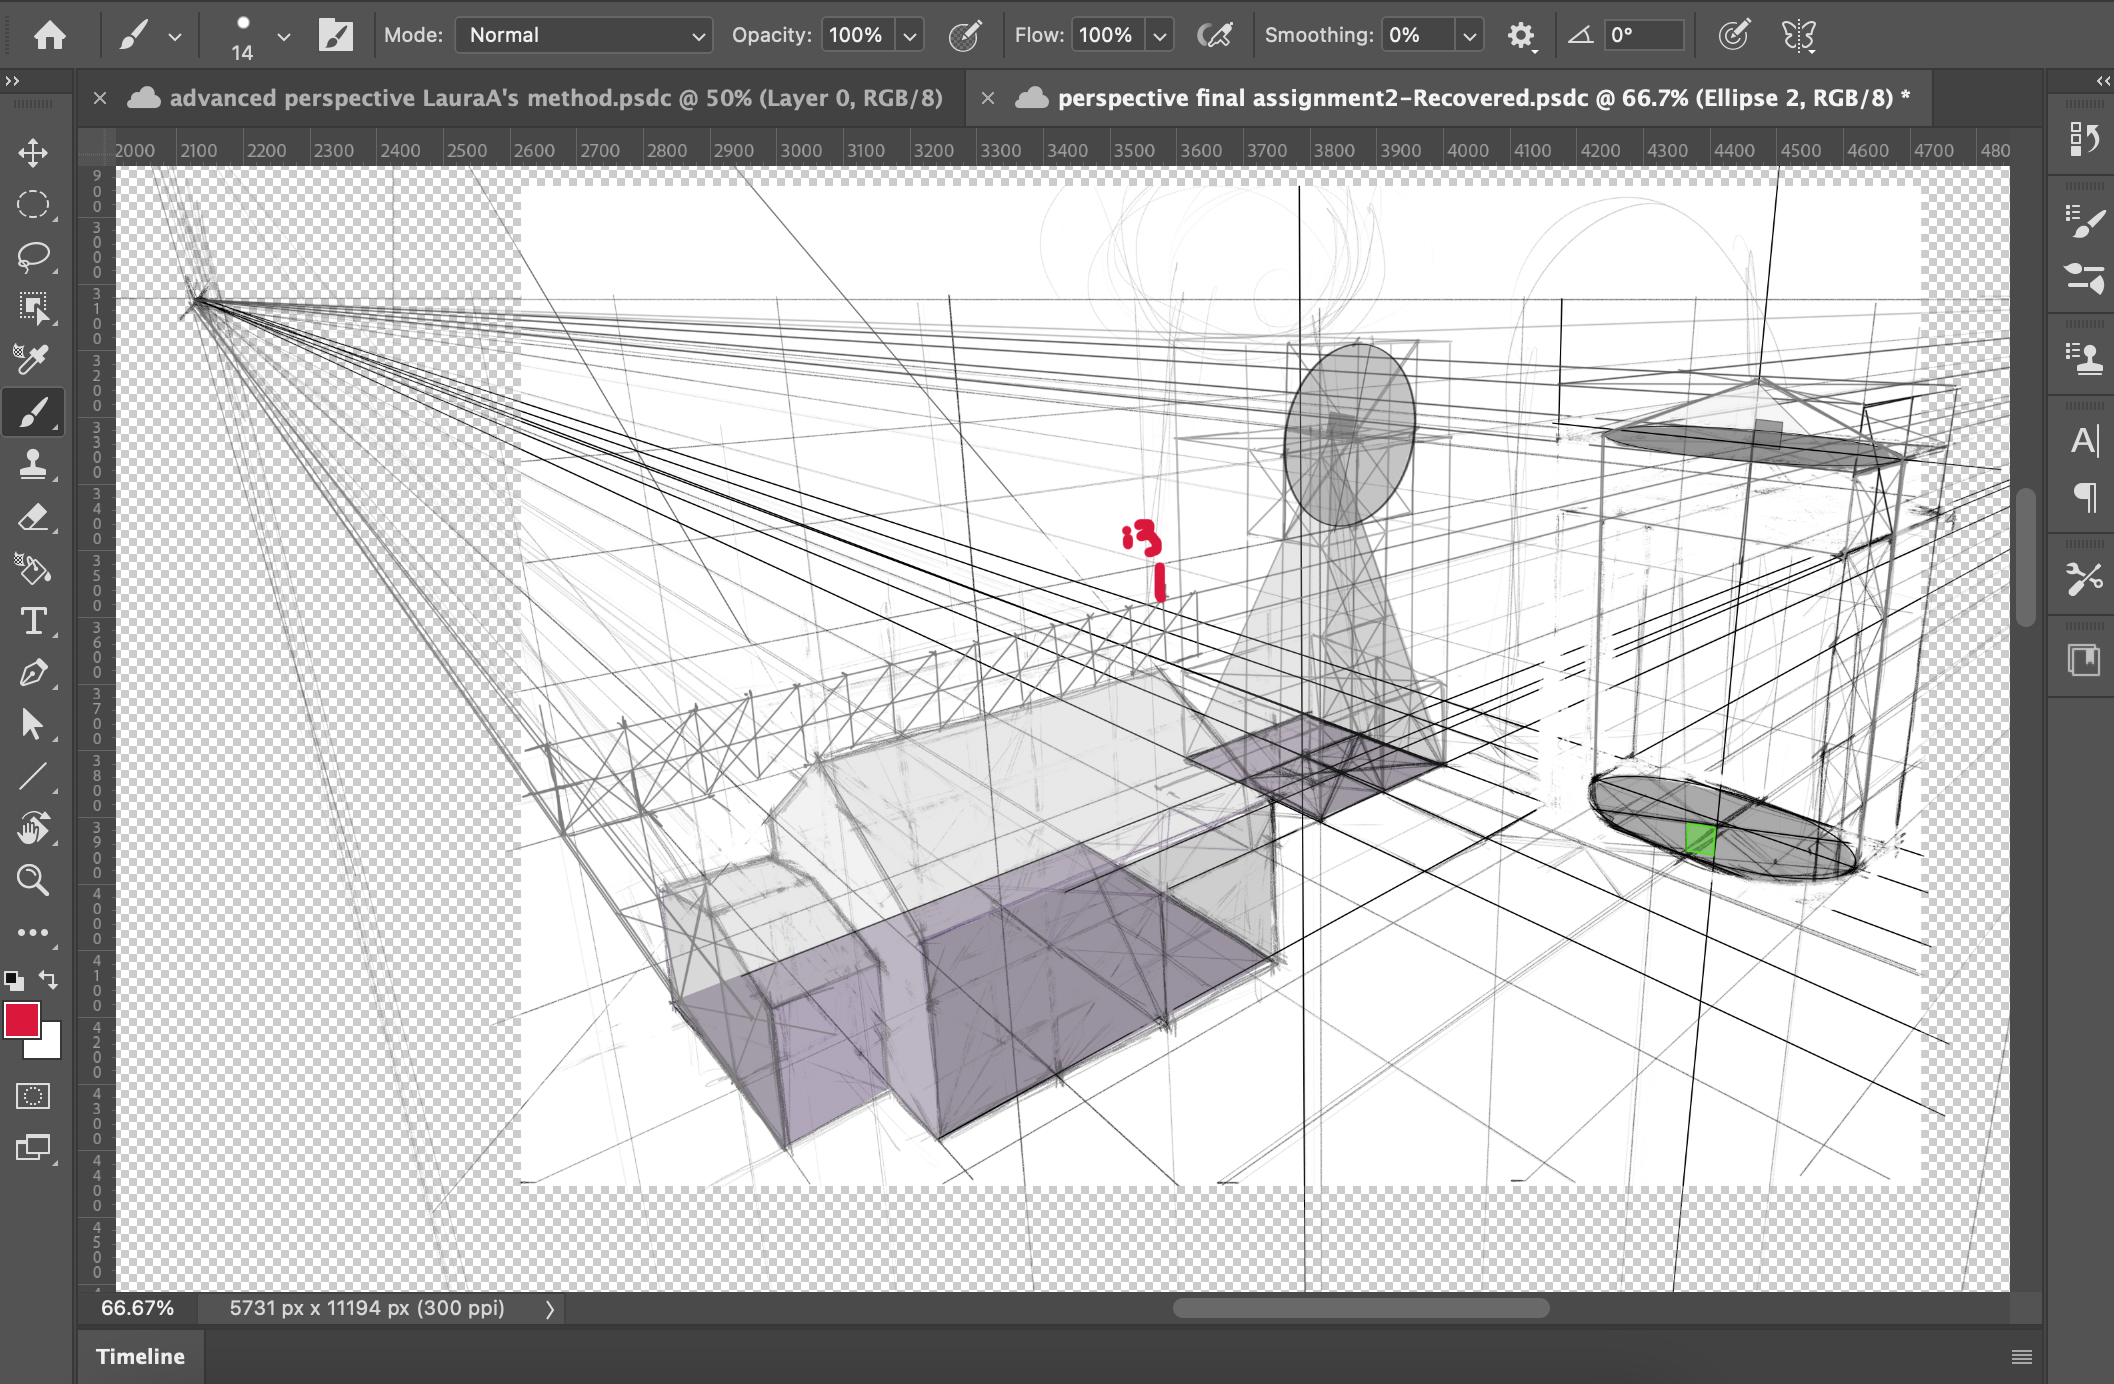Close the perspective final assignment2 tab
The image size is (2114, 1384).
pos(988,98)
